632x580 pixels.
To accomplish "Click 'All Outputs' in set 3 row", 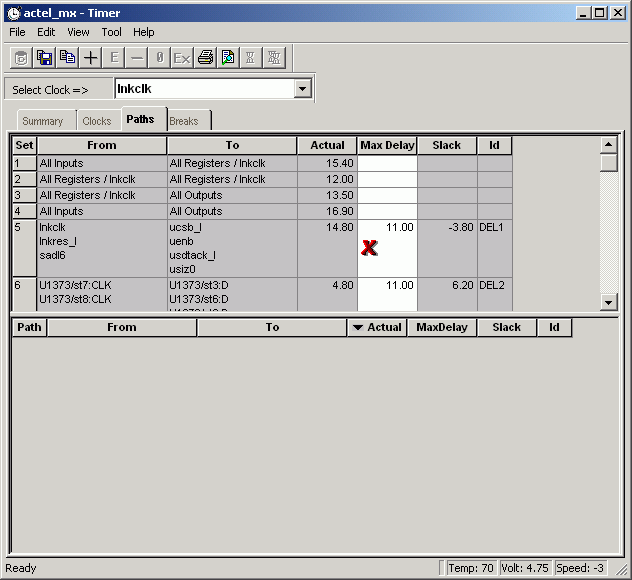I will point(196,195).
